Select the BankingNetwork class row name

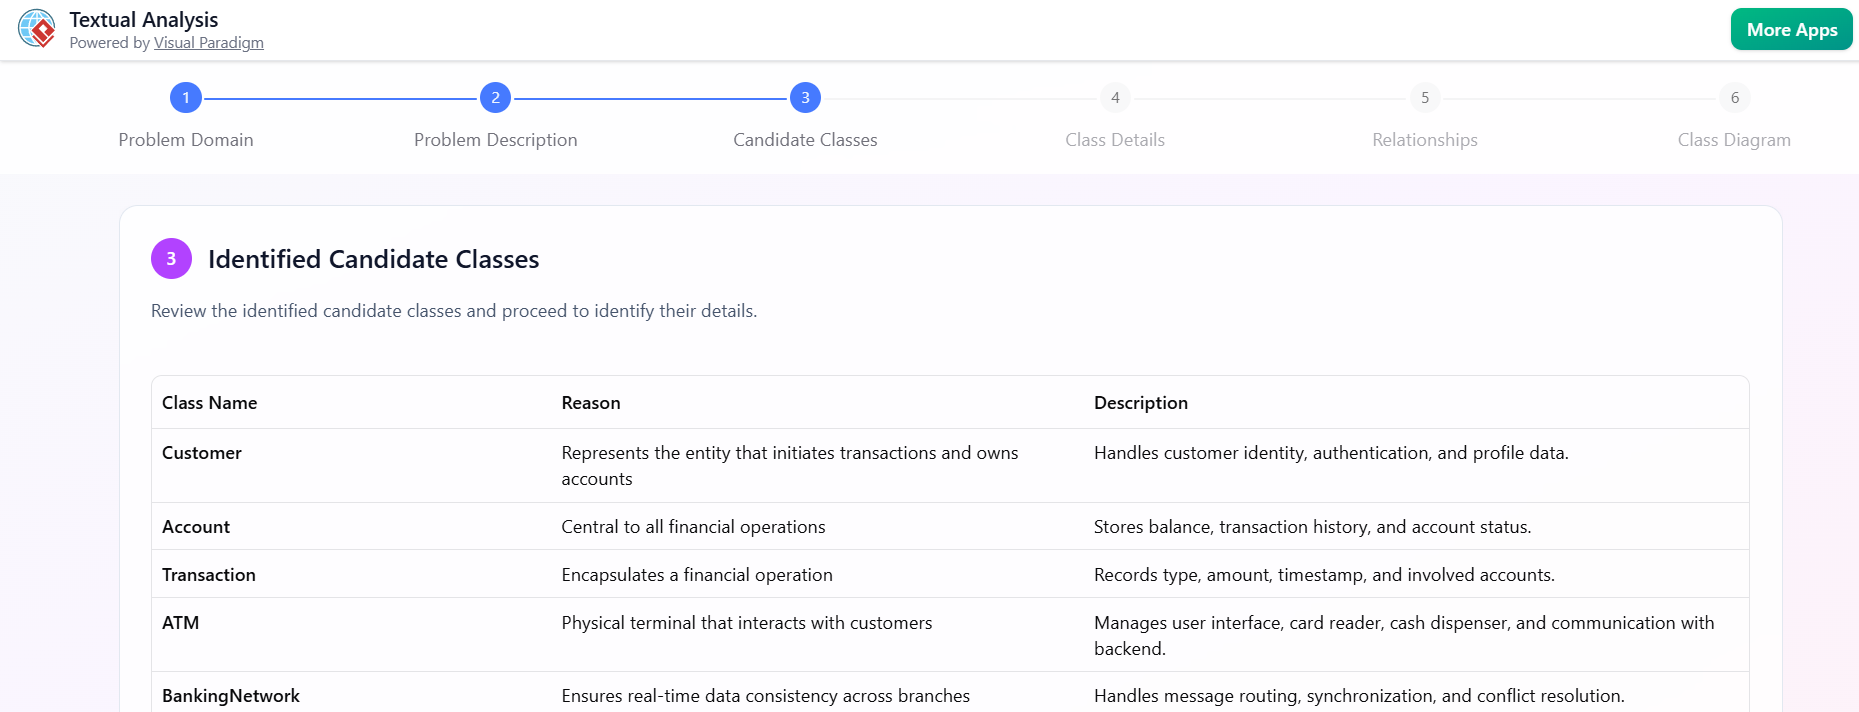click(231, 696)
